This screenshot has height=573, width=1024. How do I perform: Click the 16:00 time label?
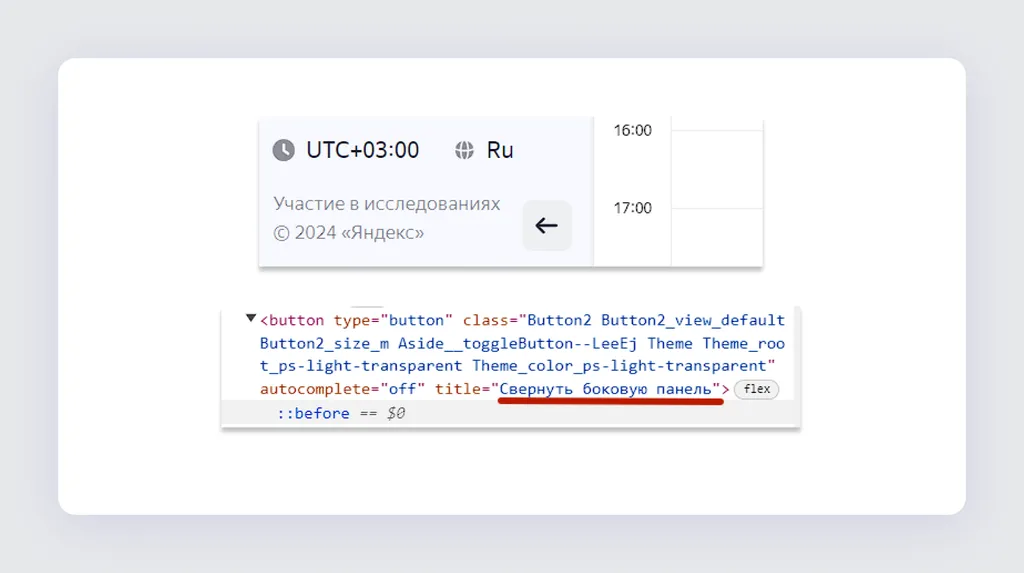tap(632, 131)
